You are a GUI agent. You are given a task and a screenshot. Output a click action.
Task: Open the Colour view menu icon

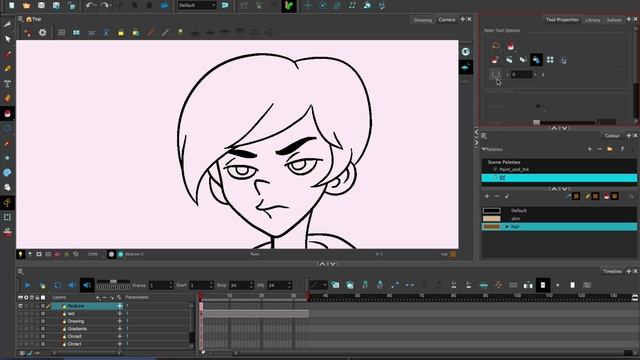pyautogui.click(x=484, y=136)
